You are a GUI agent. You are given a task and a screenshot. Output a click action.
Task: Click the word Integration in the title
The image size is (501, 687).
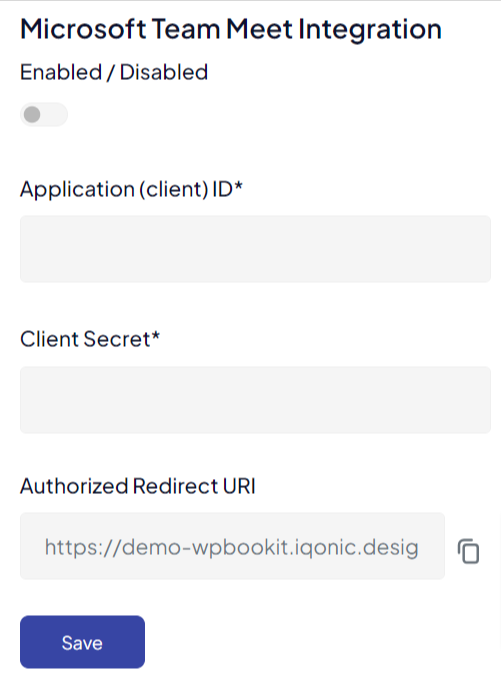click(x=370, y=30)
